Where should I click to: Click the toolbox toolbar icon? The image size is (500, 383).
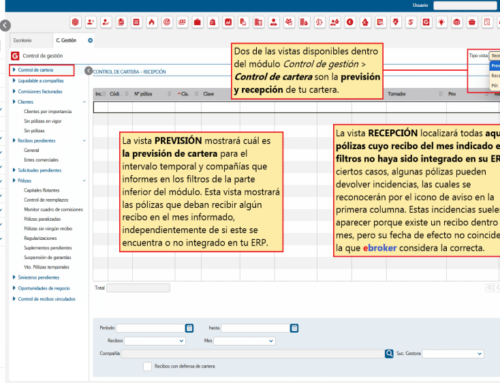pos(472,22)
